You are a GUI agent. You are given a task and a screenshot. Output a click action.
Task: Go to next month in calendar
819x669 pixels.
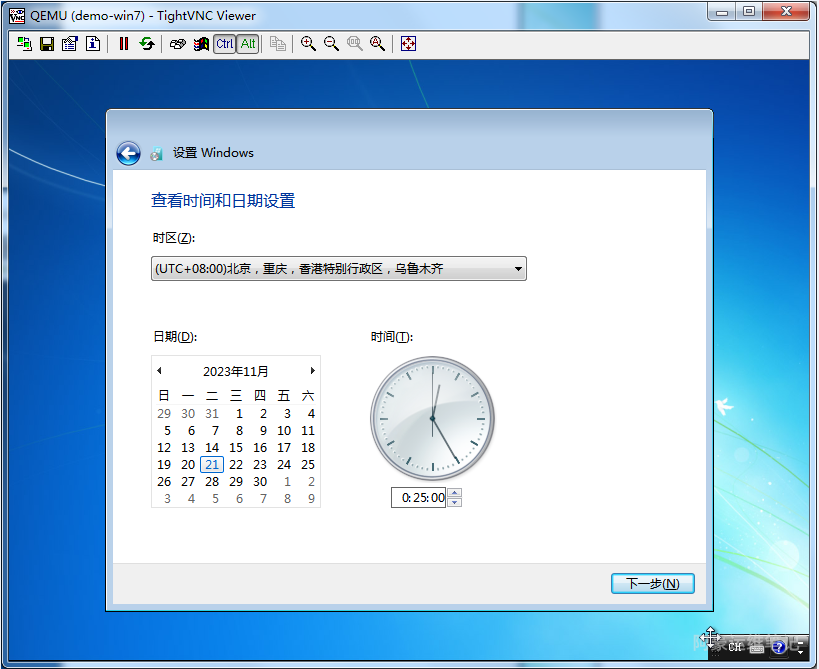pos(312,371)
